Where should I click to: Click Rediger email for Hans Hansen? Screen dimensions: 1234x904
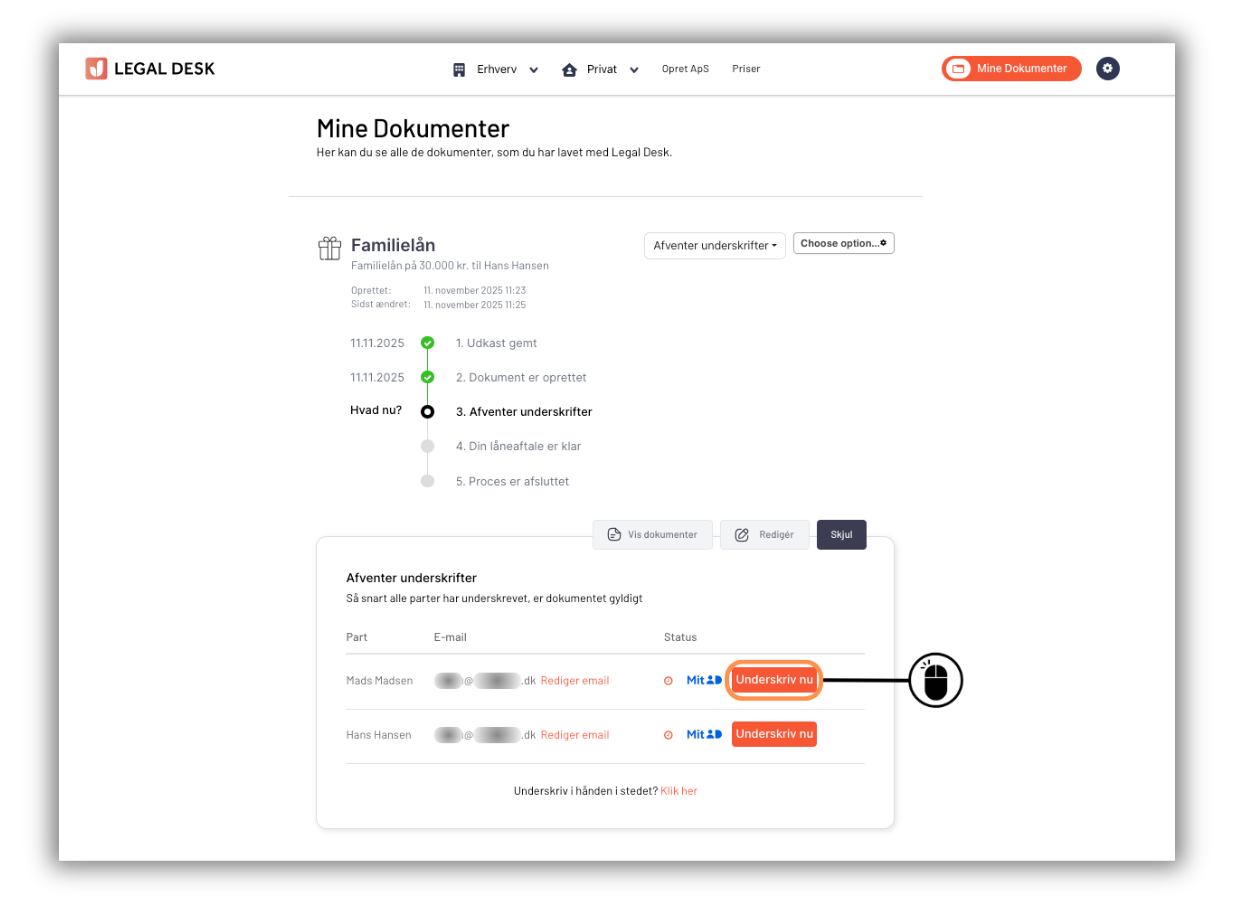point(575,735)
